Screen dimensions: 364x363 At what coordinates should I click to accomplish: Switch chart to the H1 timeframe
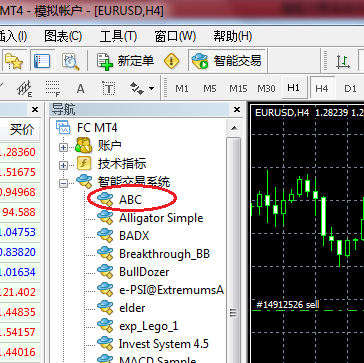[x=293, y=88]
